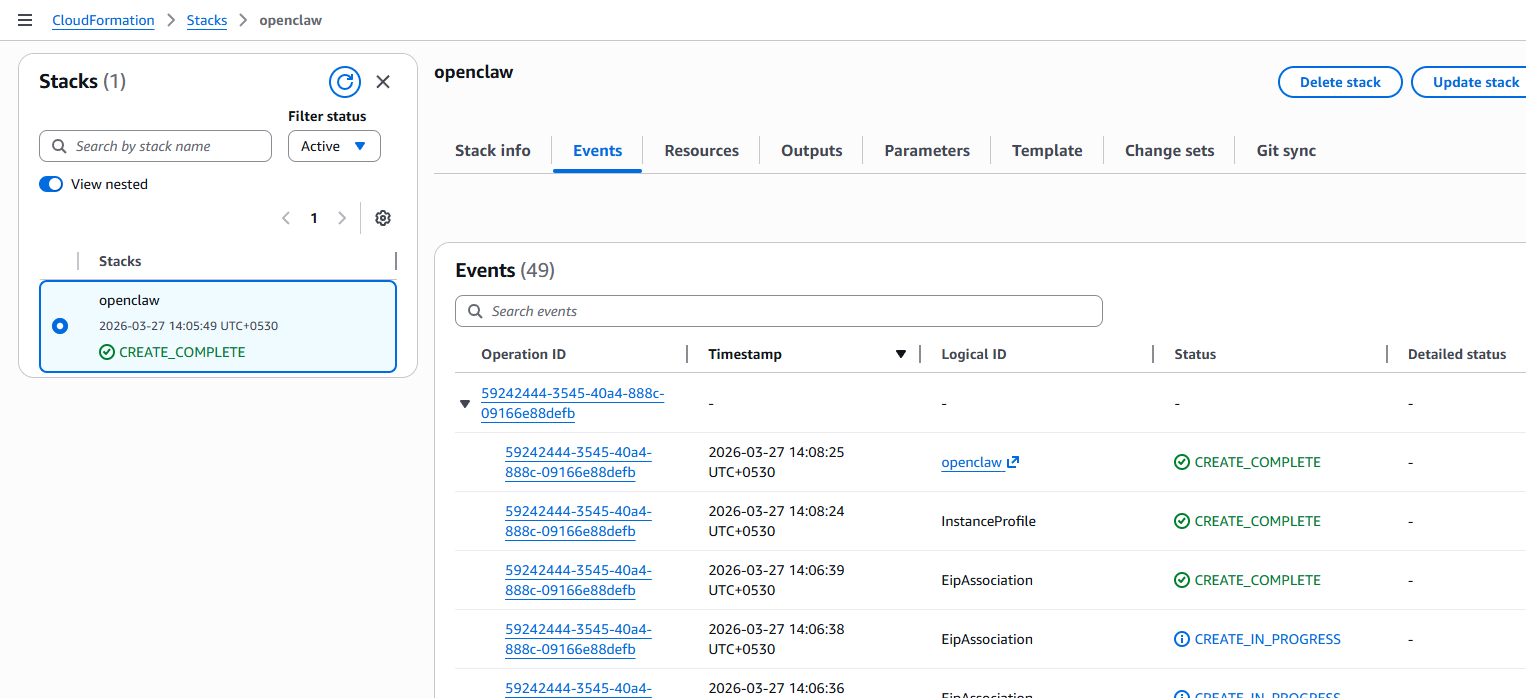Click the Search events field
The image size is (1526, 698).
[x=778, y=311]
